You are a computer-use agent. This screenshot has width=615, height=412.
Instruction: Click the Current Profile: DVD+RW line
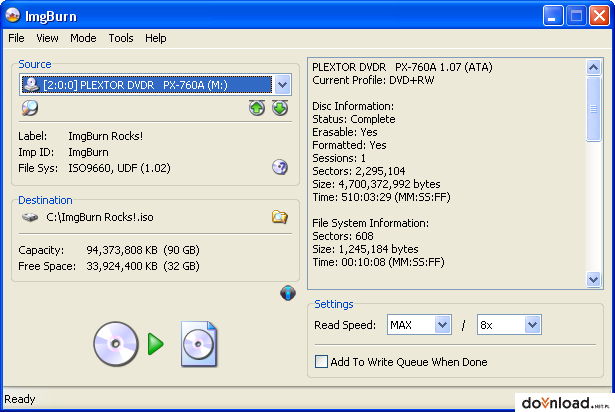(373, 80)
